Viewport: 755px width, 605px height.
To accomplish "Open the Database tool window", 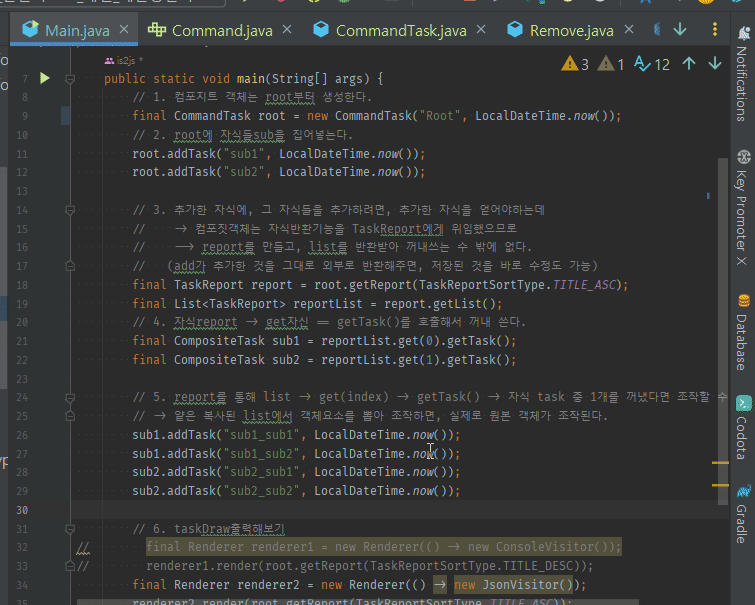I will tap(742, 332).
